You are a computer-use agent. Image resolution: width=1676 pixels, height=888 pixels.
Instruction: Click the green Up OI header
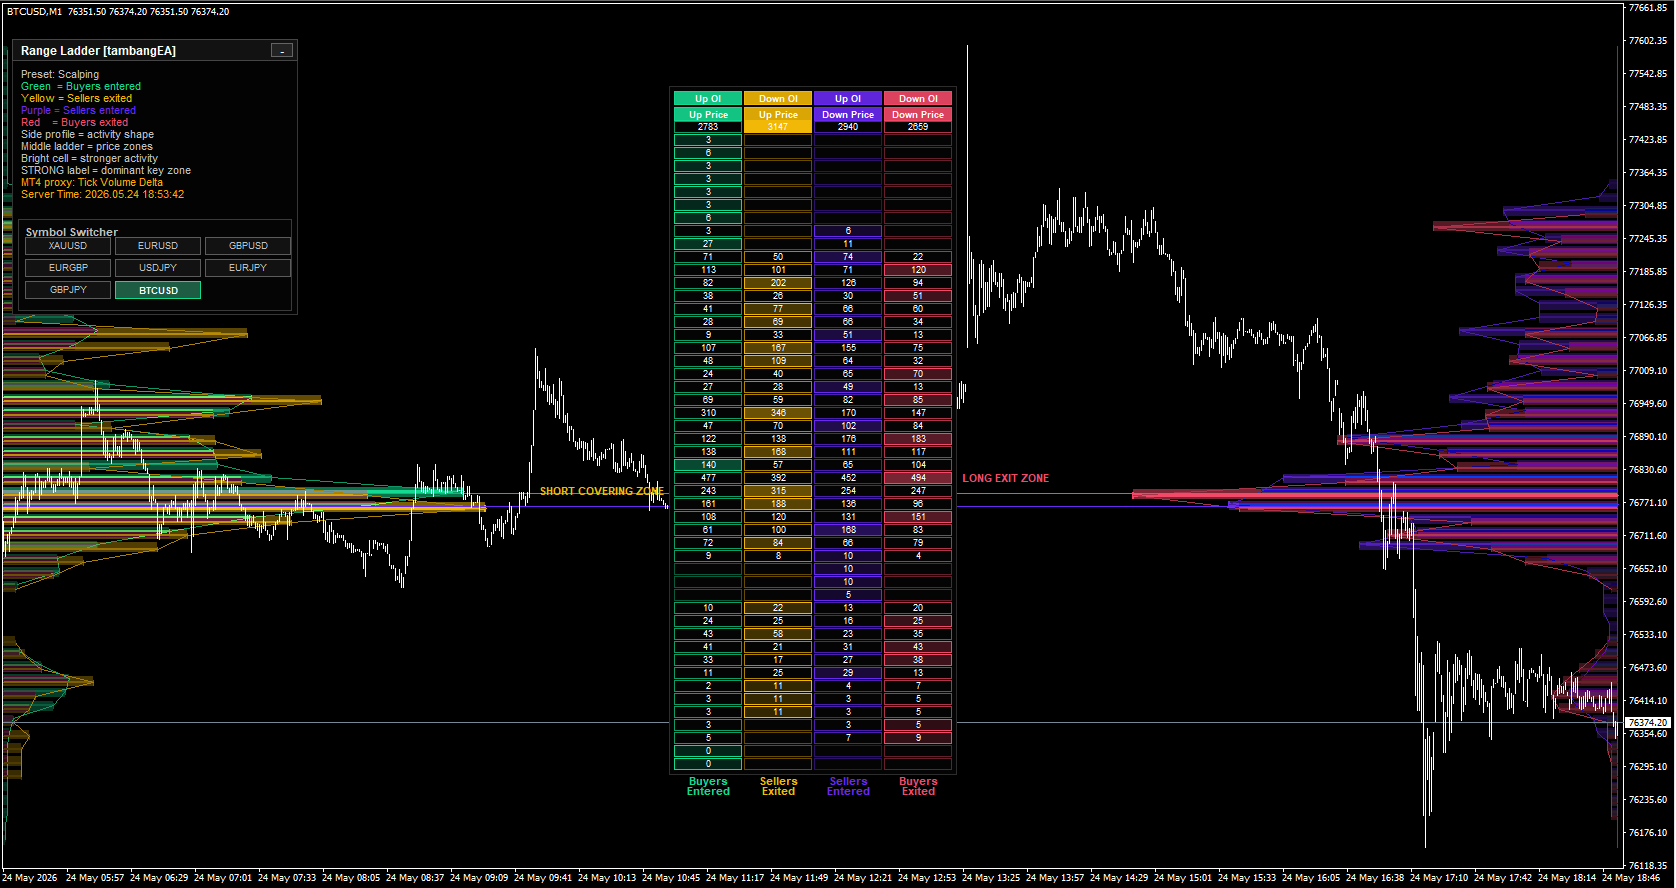click(708, 99)
